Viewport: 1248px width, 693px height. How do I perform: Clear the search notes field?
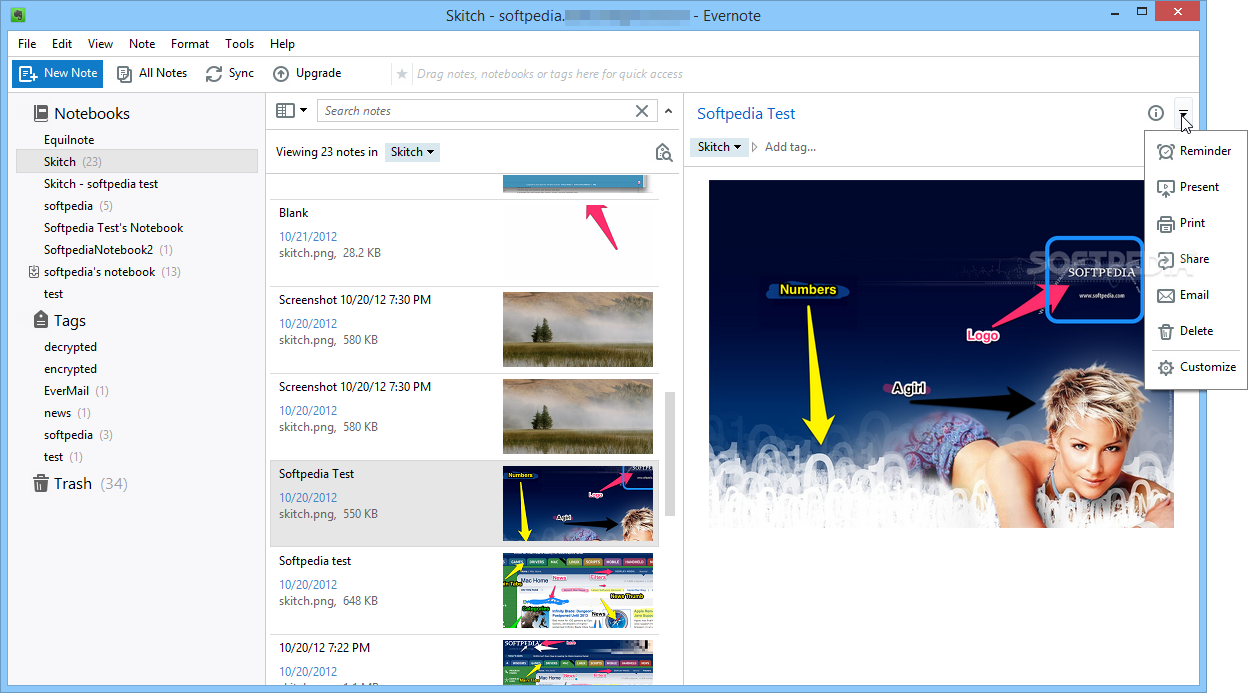point(642,111)
